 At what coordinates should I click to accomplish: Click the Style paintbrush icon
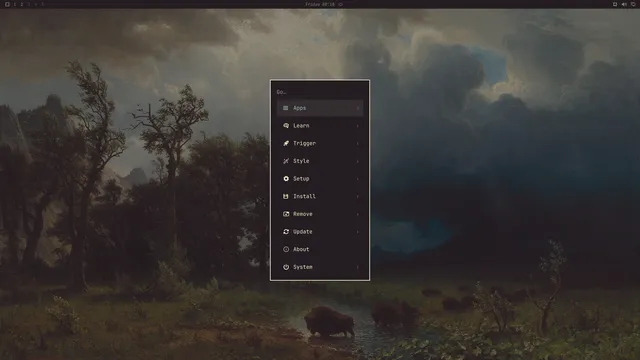coord(286,161)
